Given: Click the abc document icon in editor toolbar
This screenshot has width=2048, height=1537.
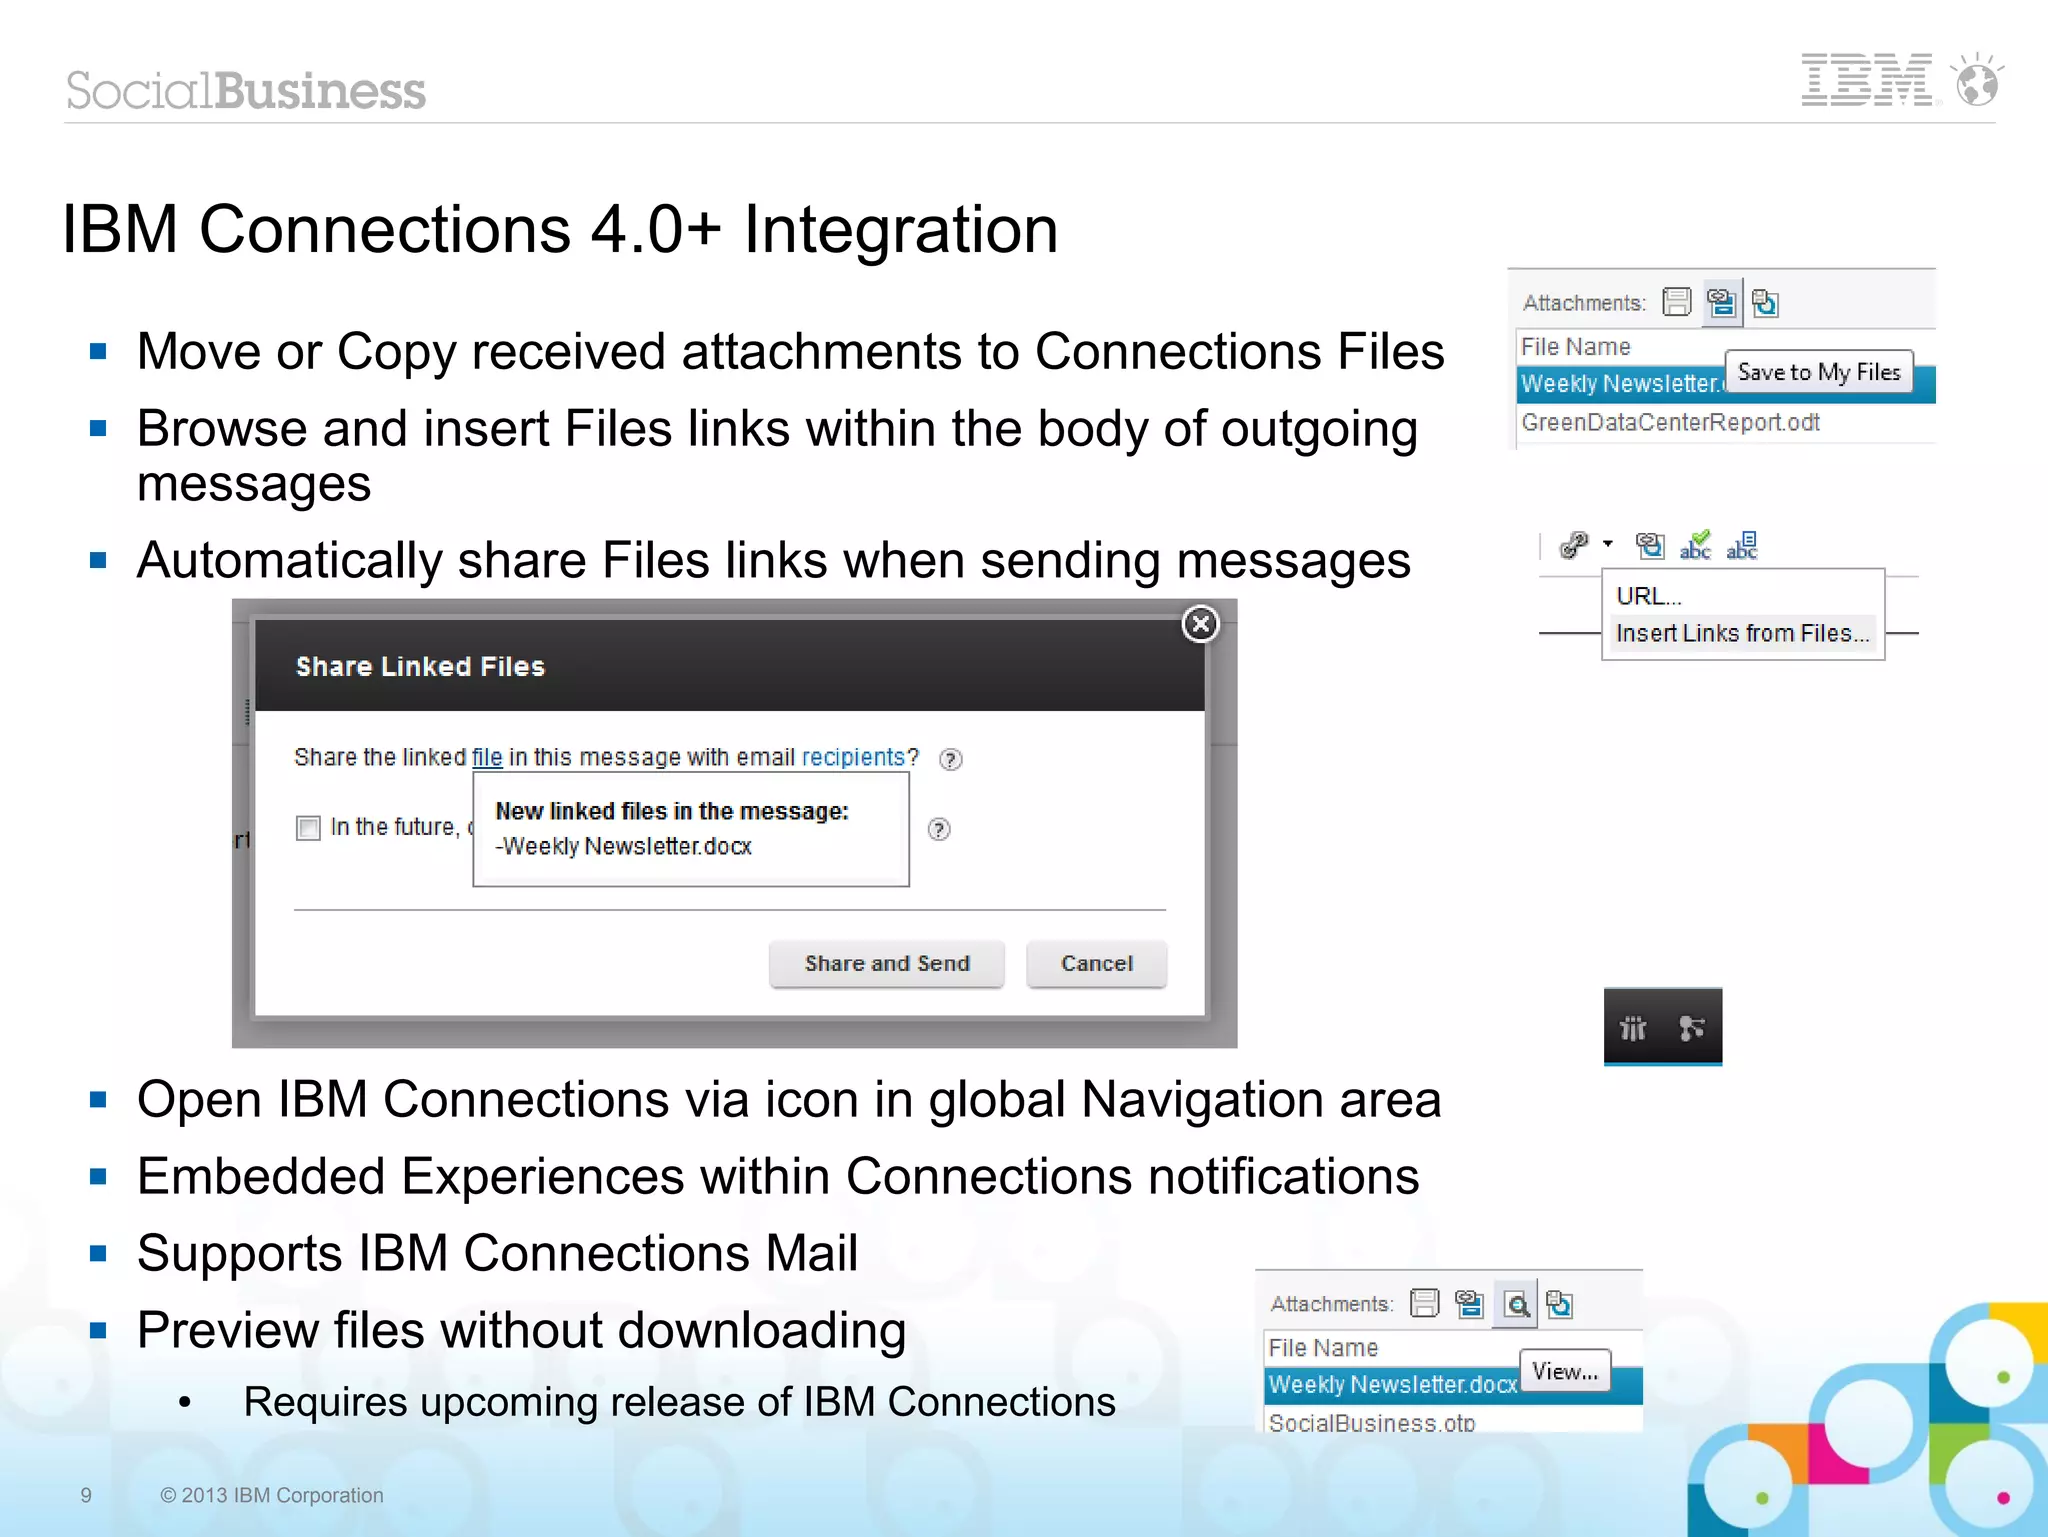Looking at the screenshot, I should point(1742,545).
